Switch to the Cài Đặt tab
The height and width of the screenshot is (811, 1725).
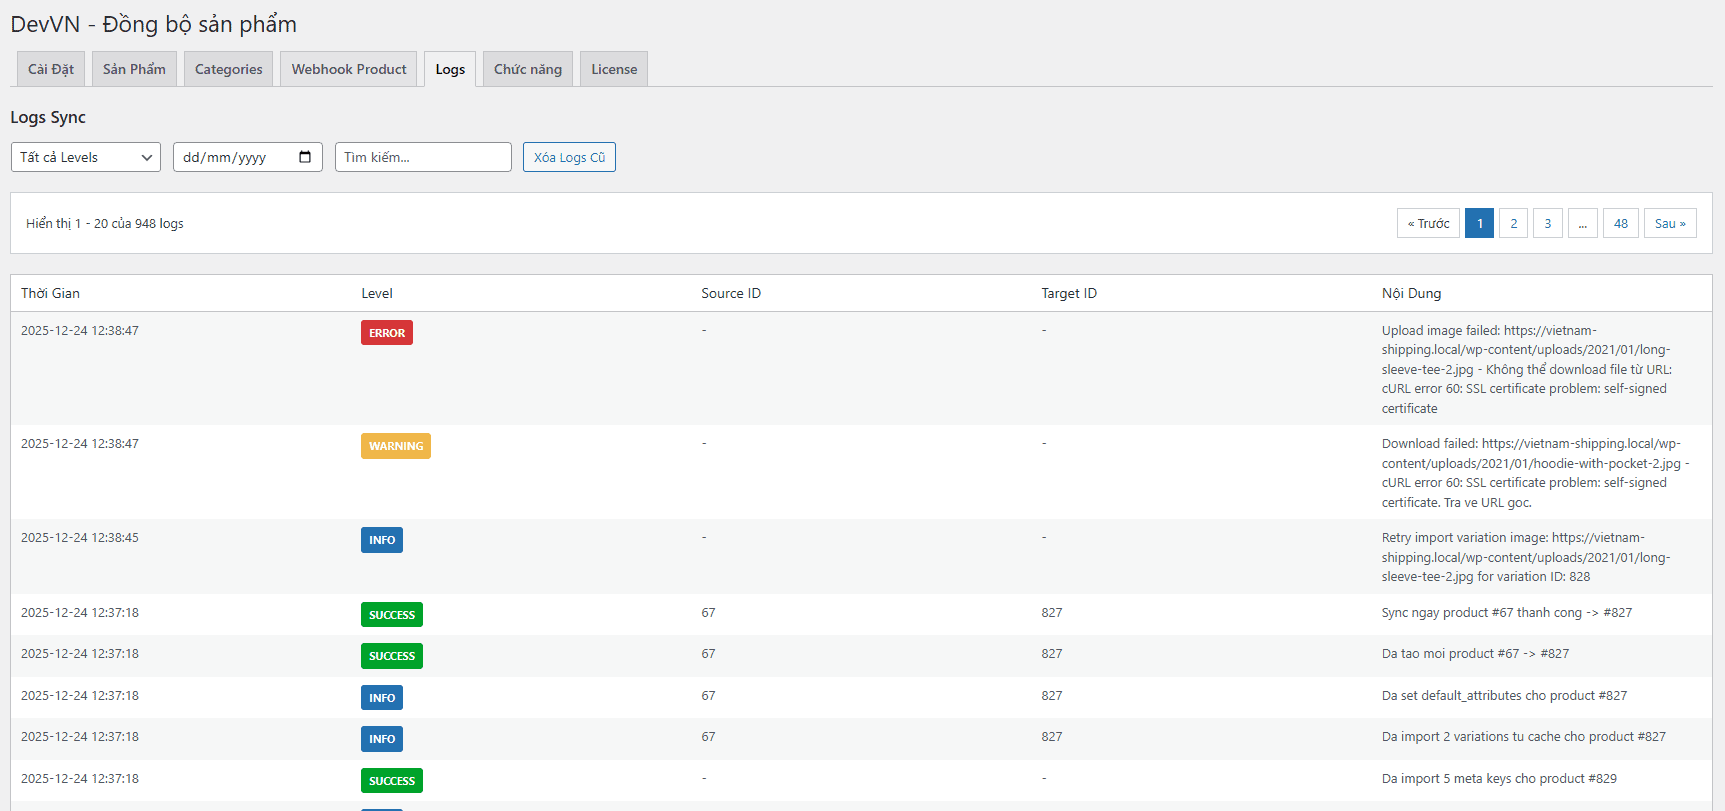51,69
